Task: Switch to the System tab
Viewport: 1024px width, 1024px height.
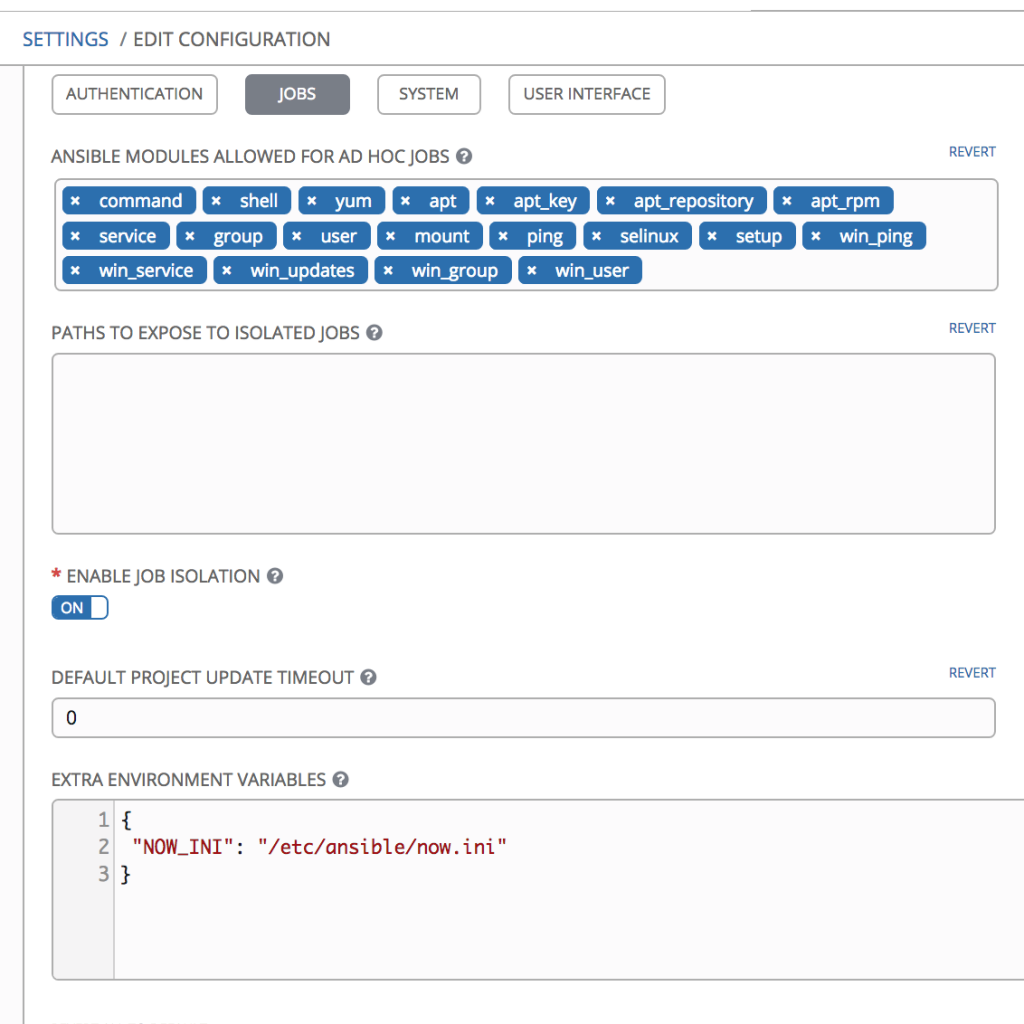Action: [x=428, y=94]
